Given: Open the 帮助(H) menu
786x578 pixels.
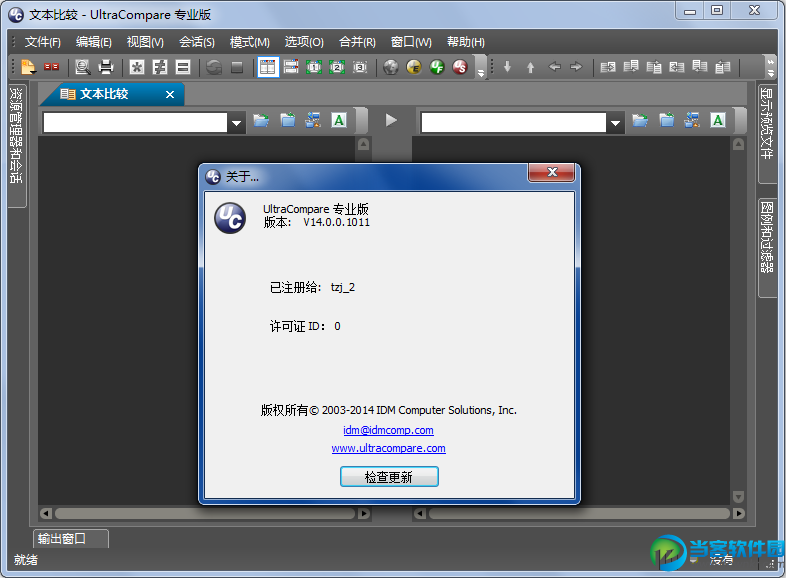Looking at the screenshot, I should tap(466, 42).
